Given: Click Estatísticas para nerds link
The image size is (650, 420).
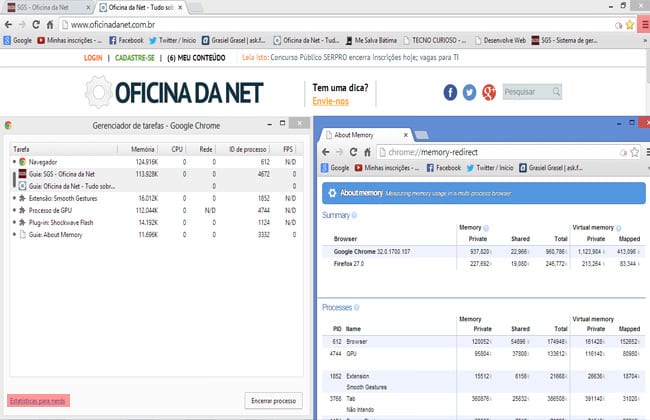Looking at the screenshot, I should point(38,401).
